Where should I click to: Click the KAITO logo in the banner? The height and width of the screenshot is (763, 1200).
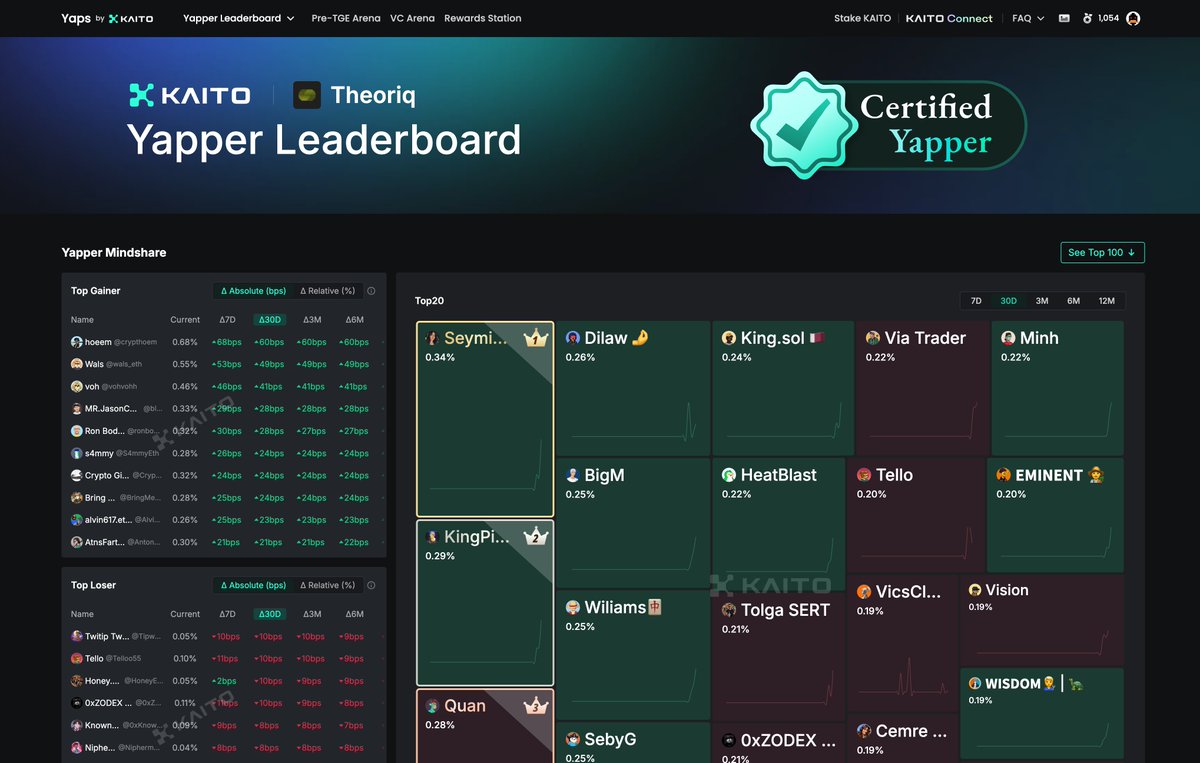(190, 95)
